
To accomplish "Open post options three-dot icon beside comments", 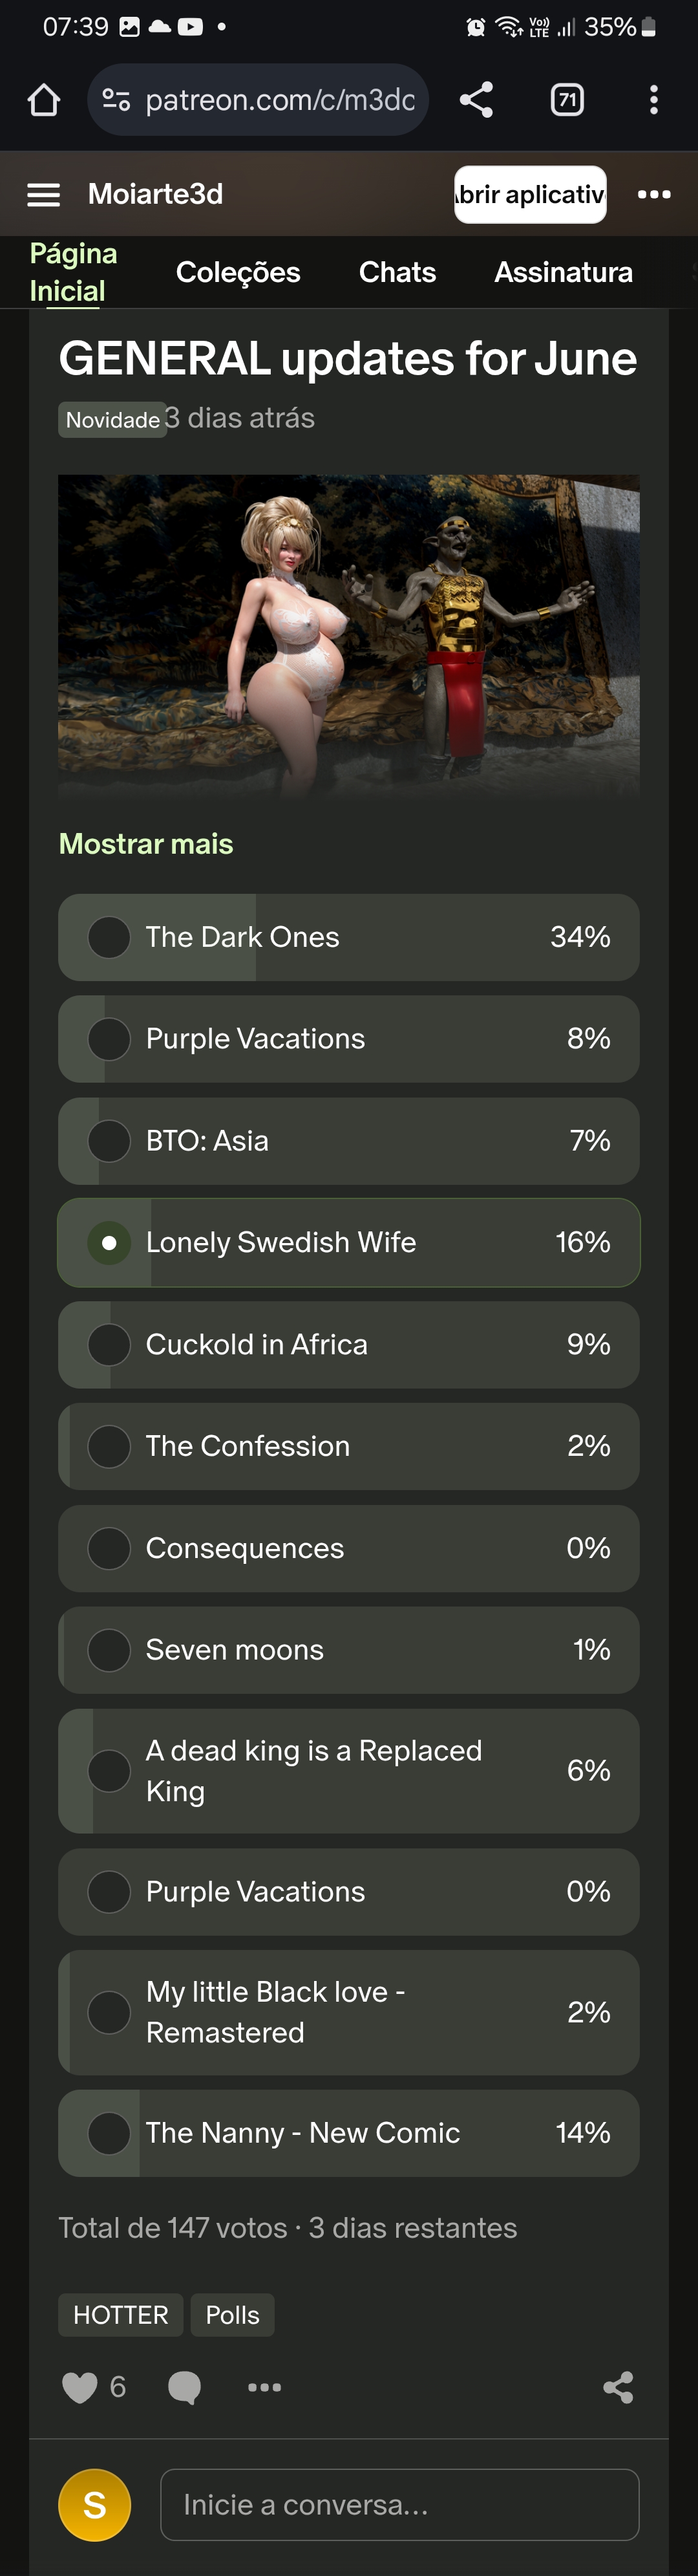I will point(264,2387).
